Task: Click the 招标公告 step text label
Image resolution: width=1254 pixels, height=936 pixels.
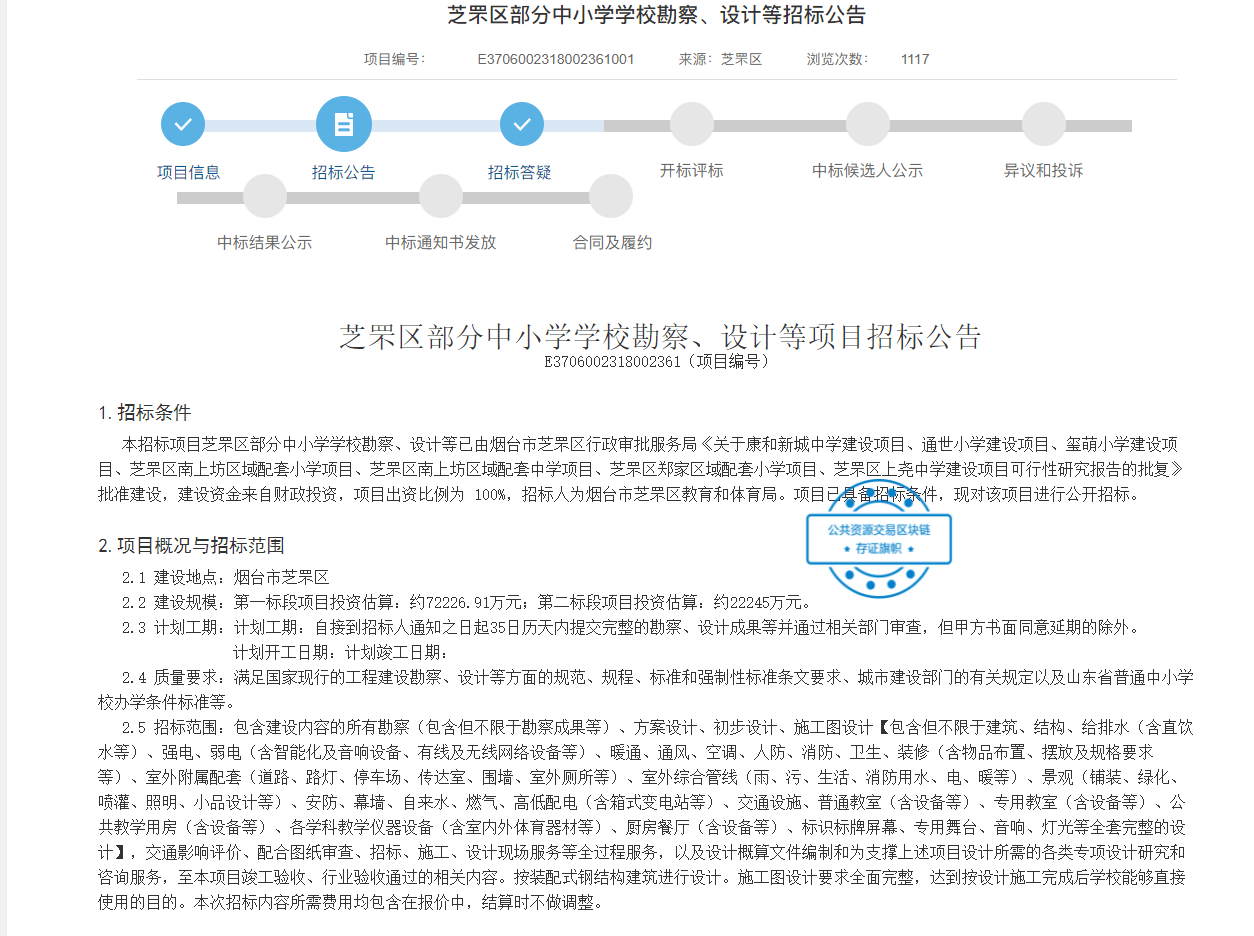Action: coord(343,172)
